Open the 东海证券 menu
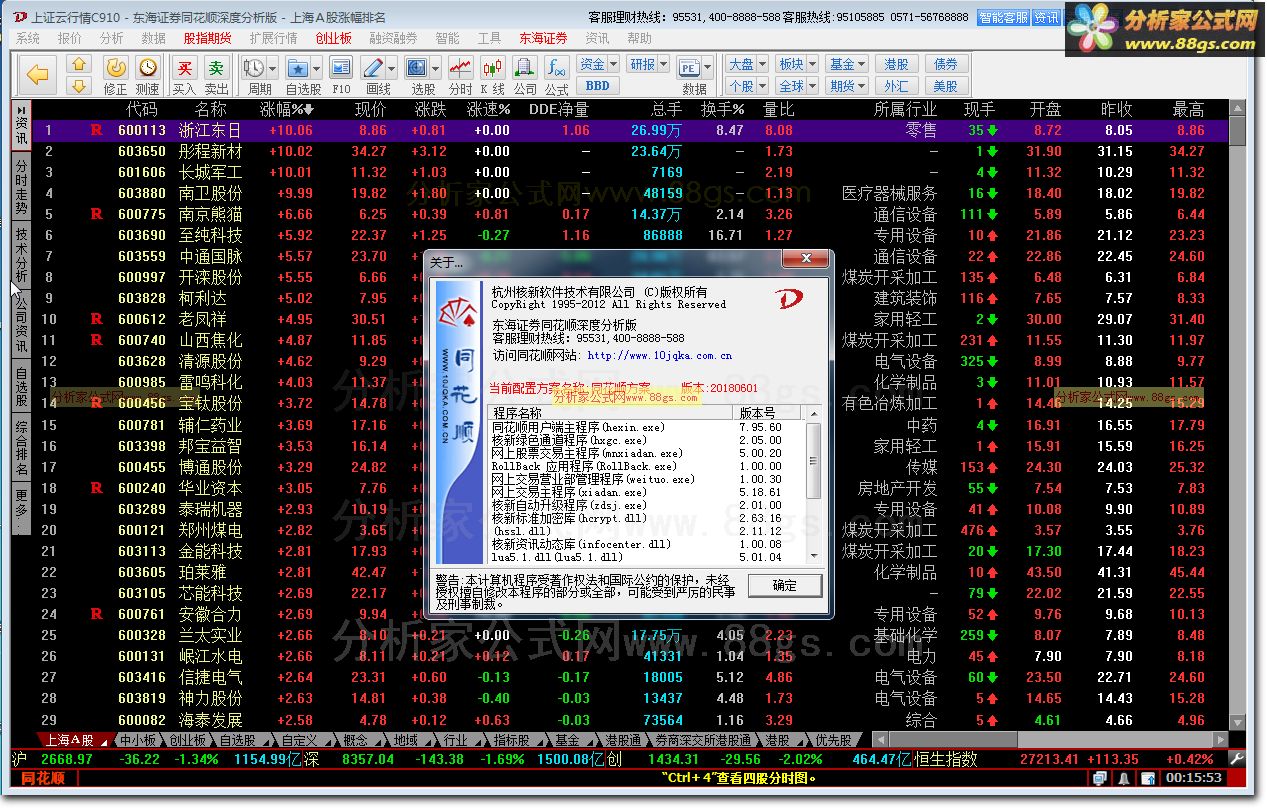This screenshot has width=1267, height=808. coord(543,39)
